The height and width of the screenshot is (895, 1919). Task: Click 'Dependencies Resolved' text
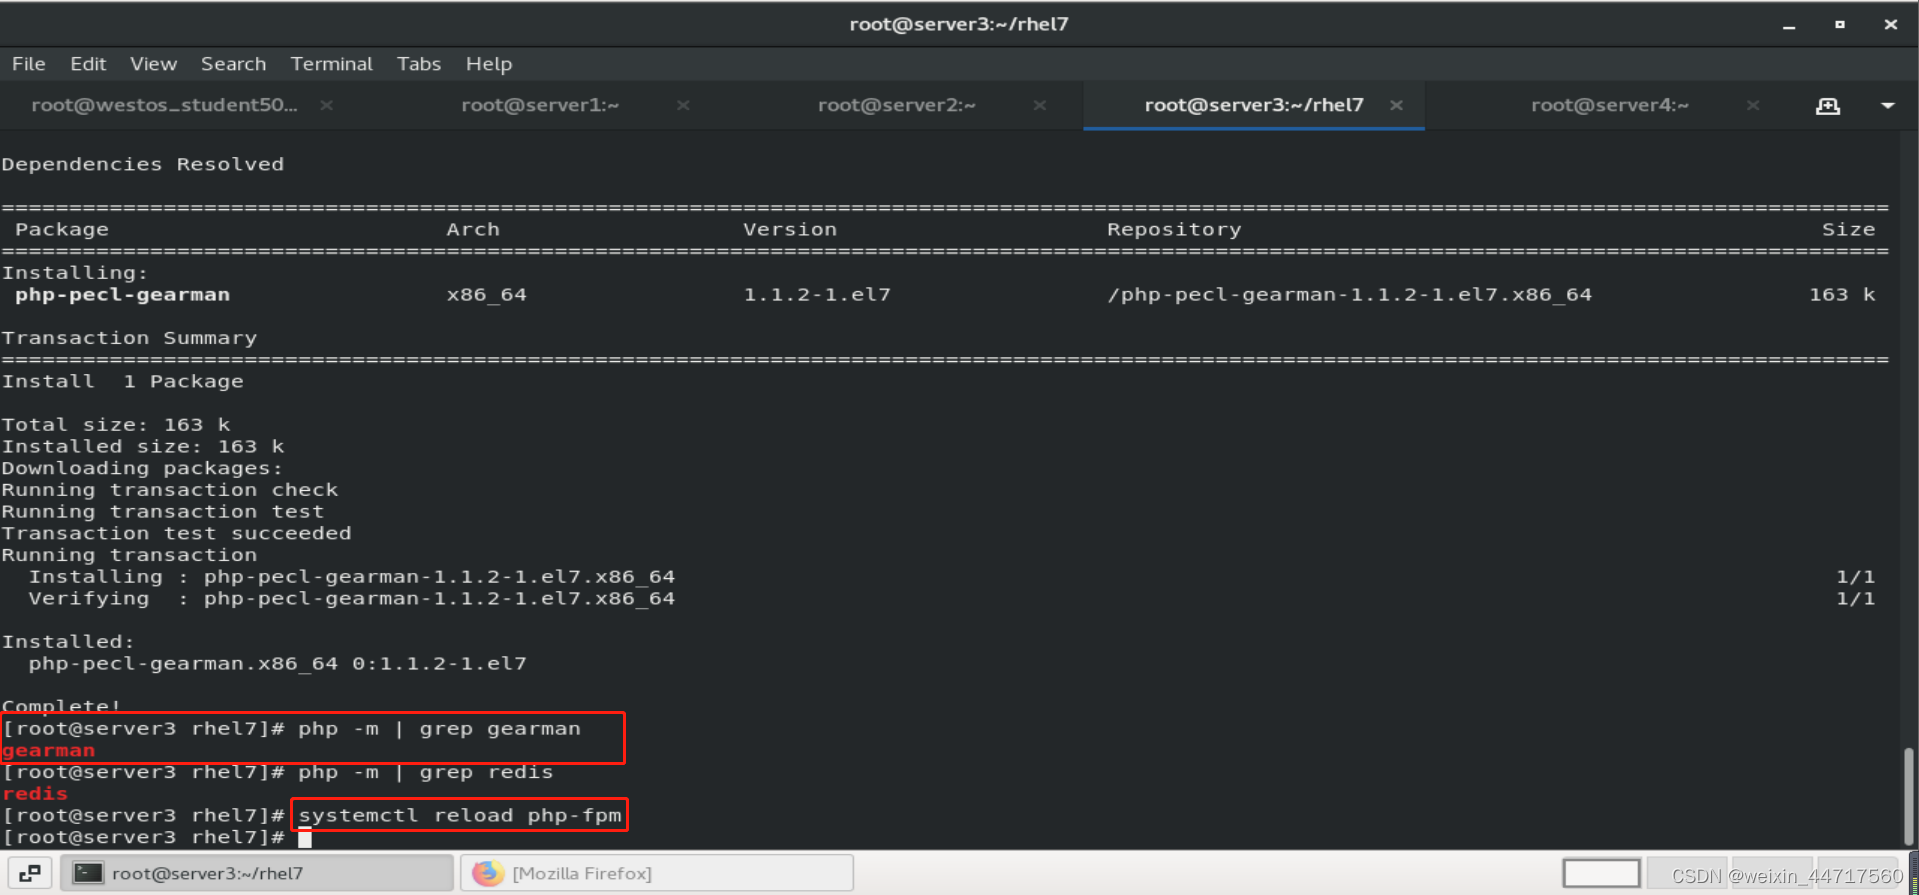tap(143, 164)
